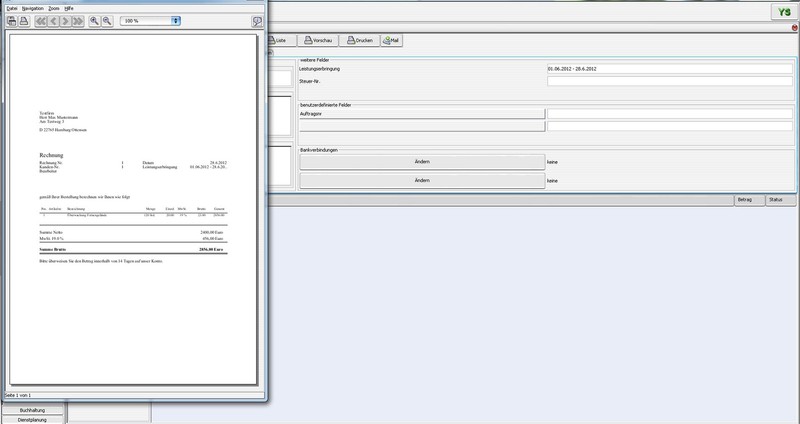The width and height of the screenshot is (800, 424).
Task: Click the 'Seite 1 von 1' status text
Action: click(18, 395)
